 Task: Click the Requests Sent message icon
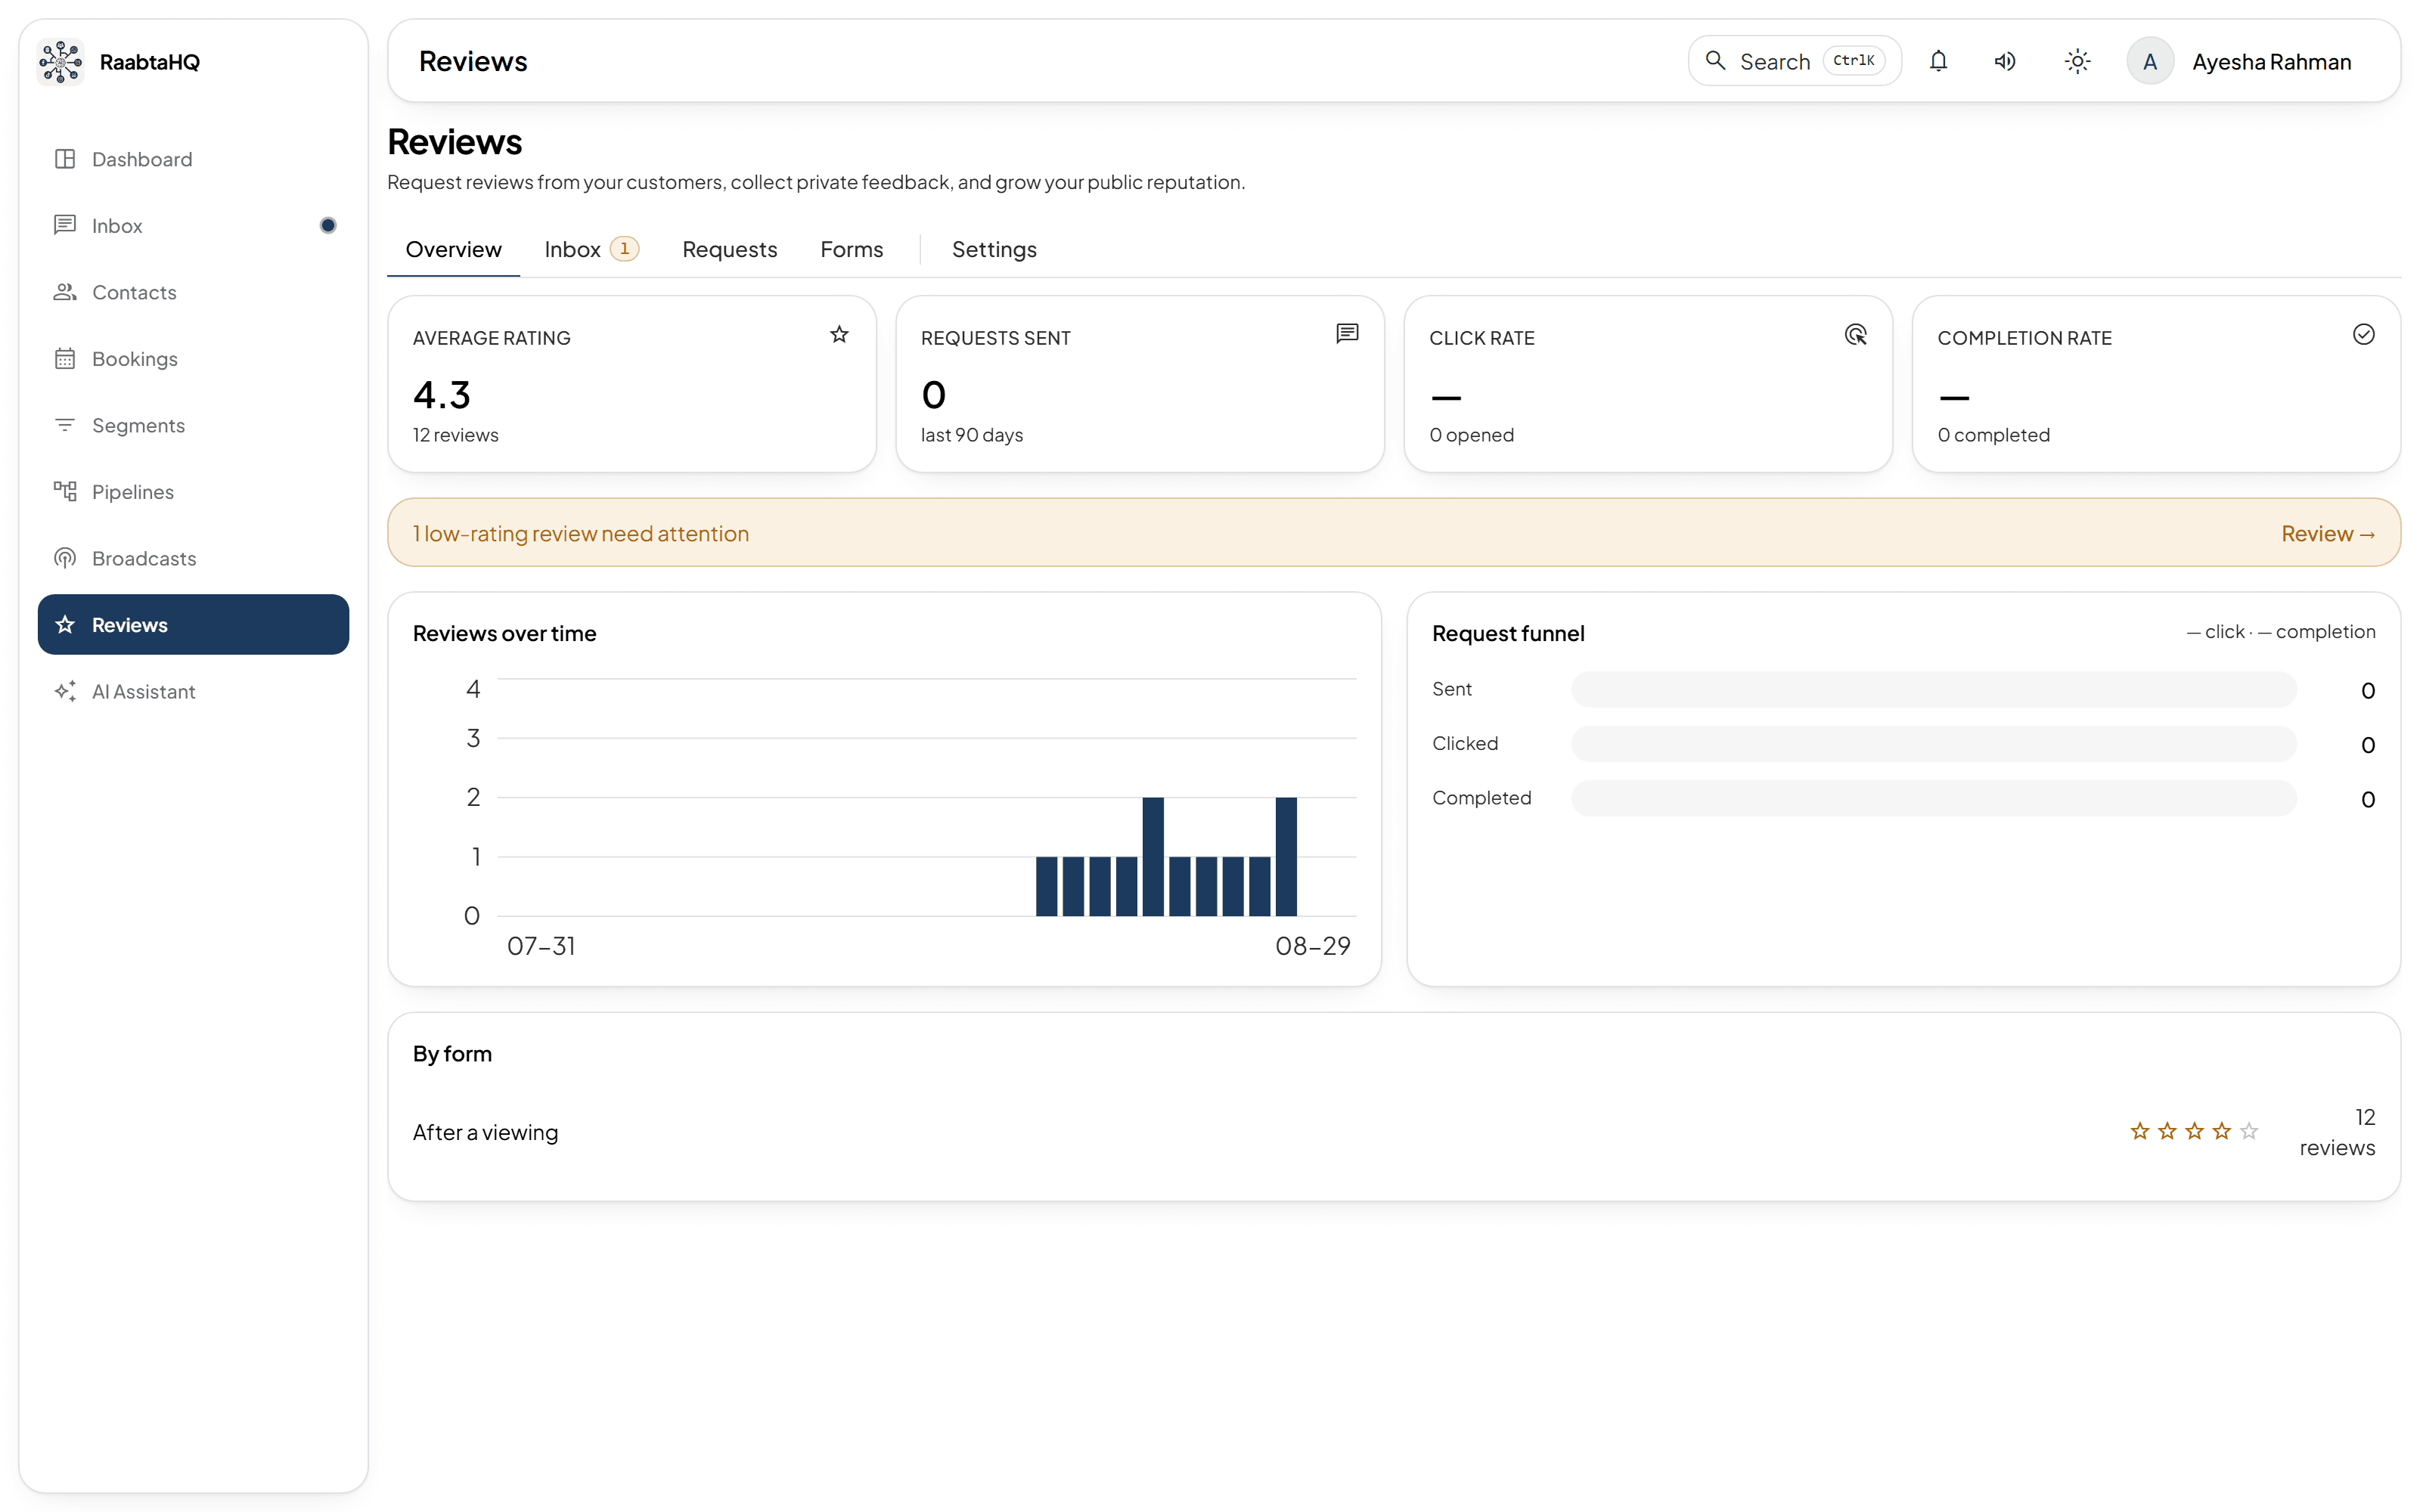[x=1347, y=334]
